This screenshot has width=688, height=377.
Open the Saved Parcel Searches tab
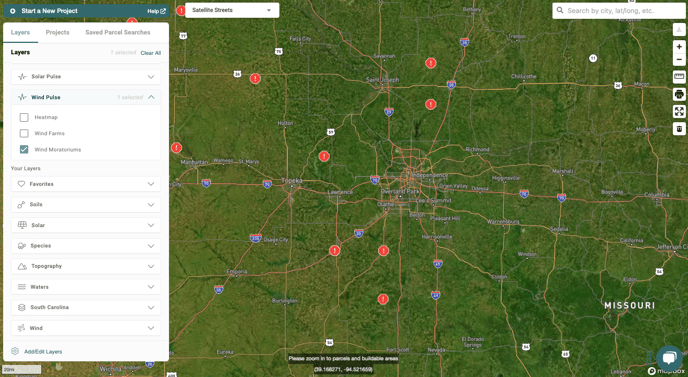point(118,32)
